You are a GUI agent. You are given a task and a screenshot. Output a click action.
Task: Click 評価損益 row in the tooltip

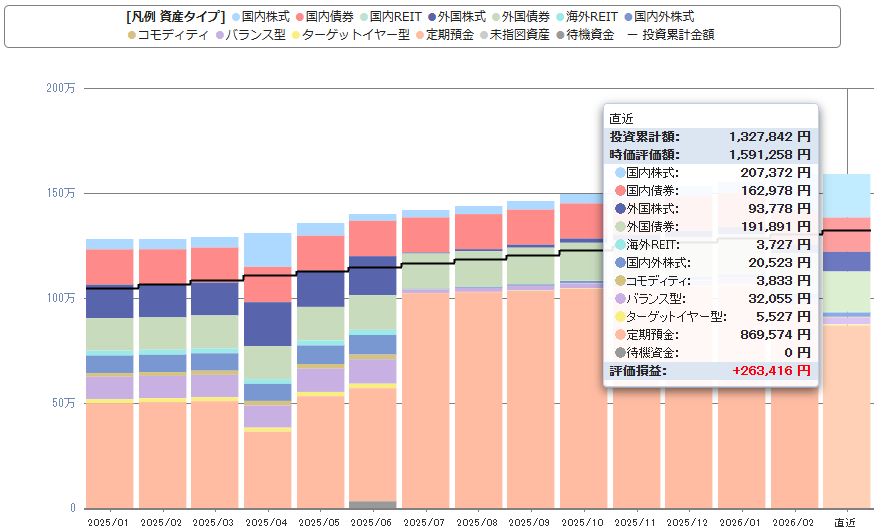[710, 371]
